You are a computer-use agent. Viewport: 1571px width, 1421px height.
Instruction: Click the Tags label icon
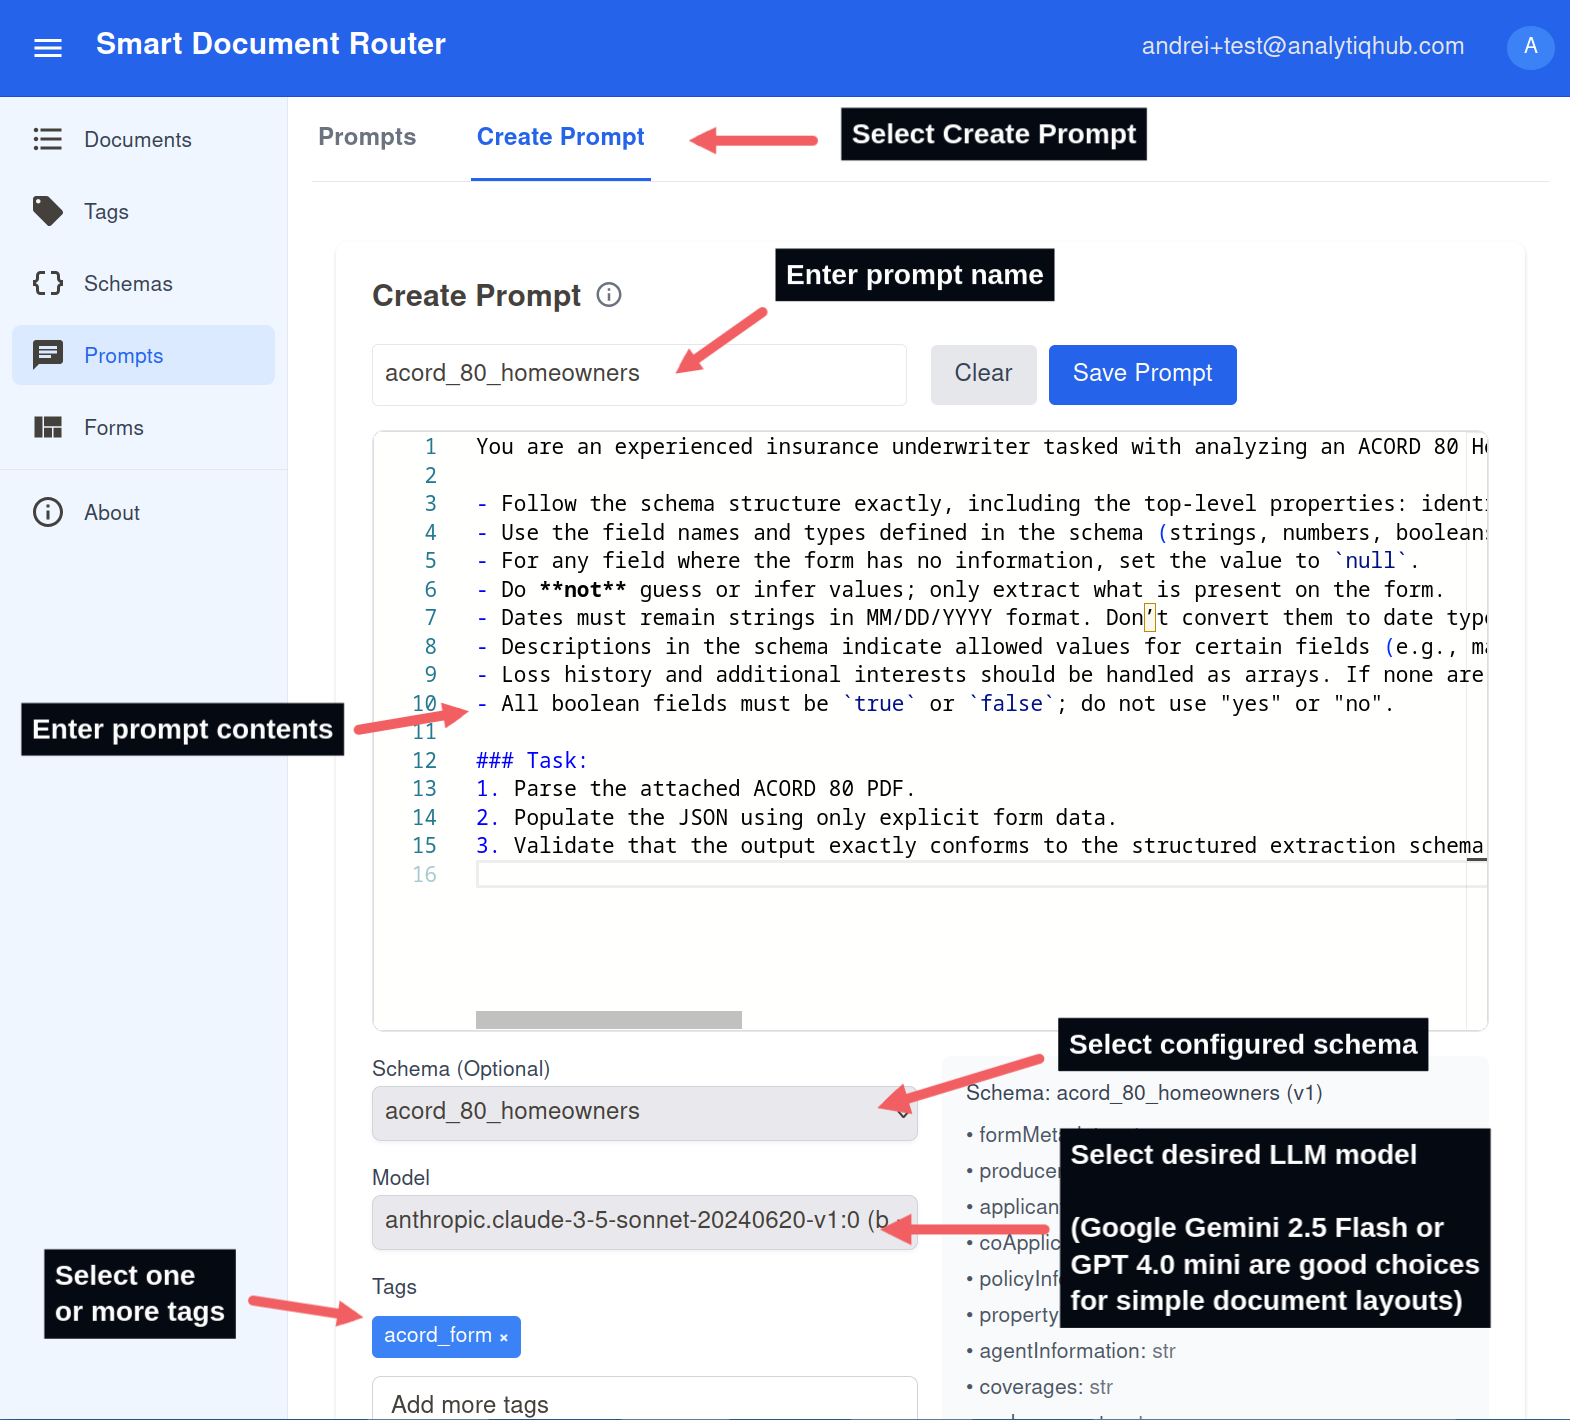48,211
